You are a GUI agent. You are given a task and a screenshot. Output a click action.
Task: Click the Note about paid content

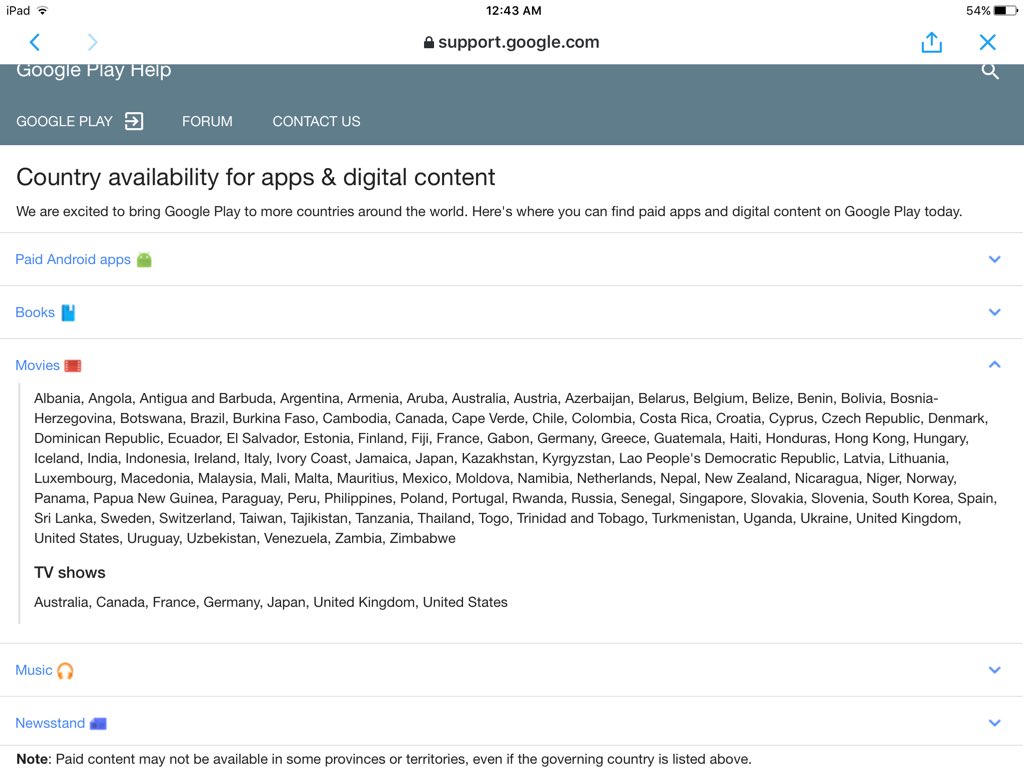[x=383, y=759]
